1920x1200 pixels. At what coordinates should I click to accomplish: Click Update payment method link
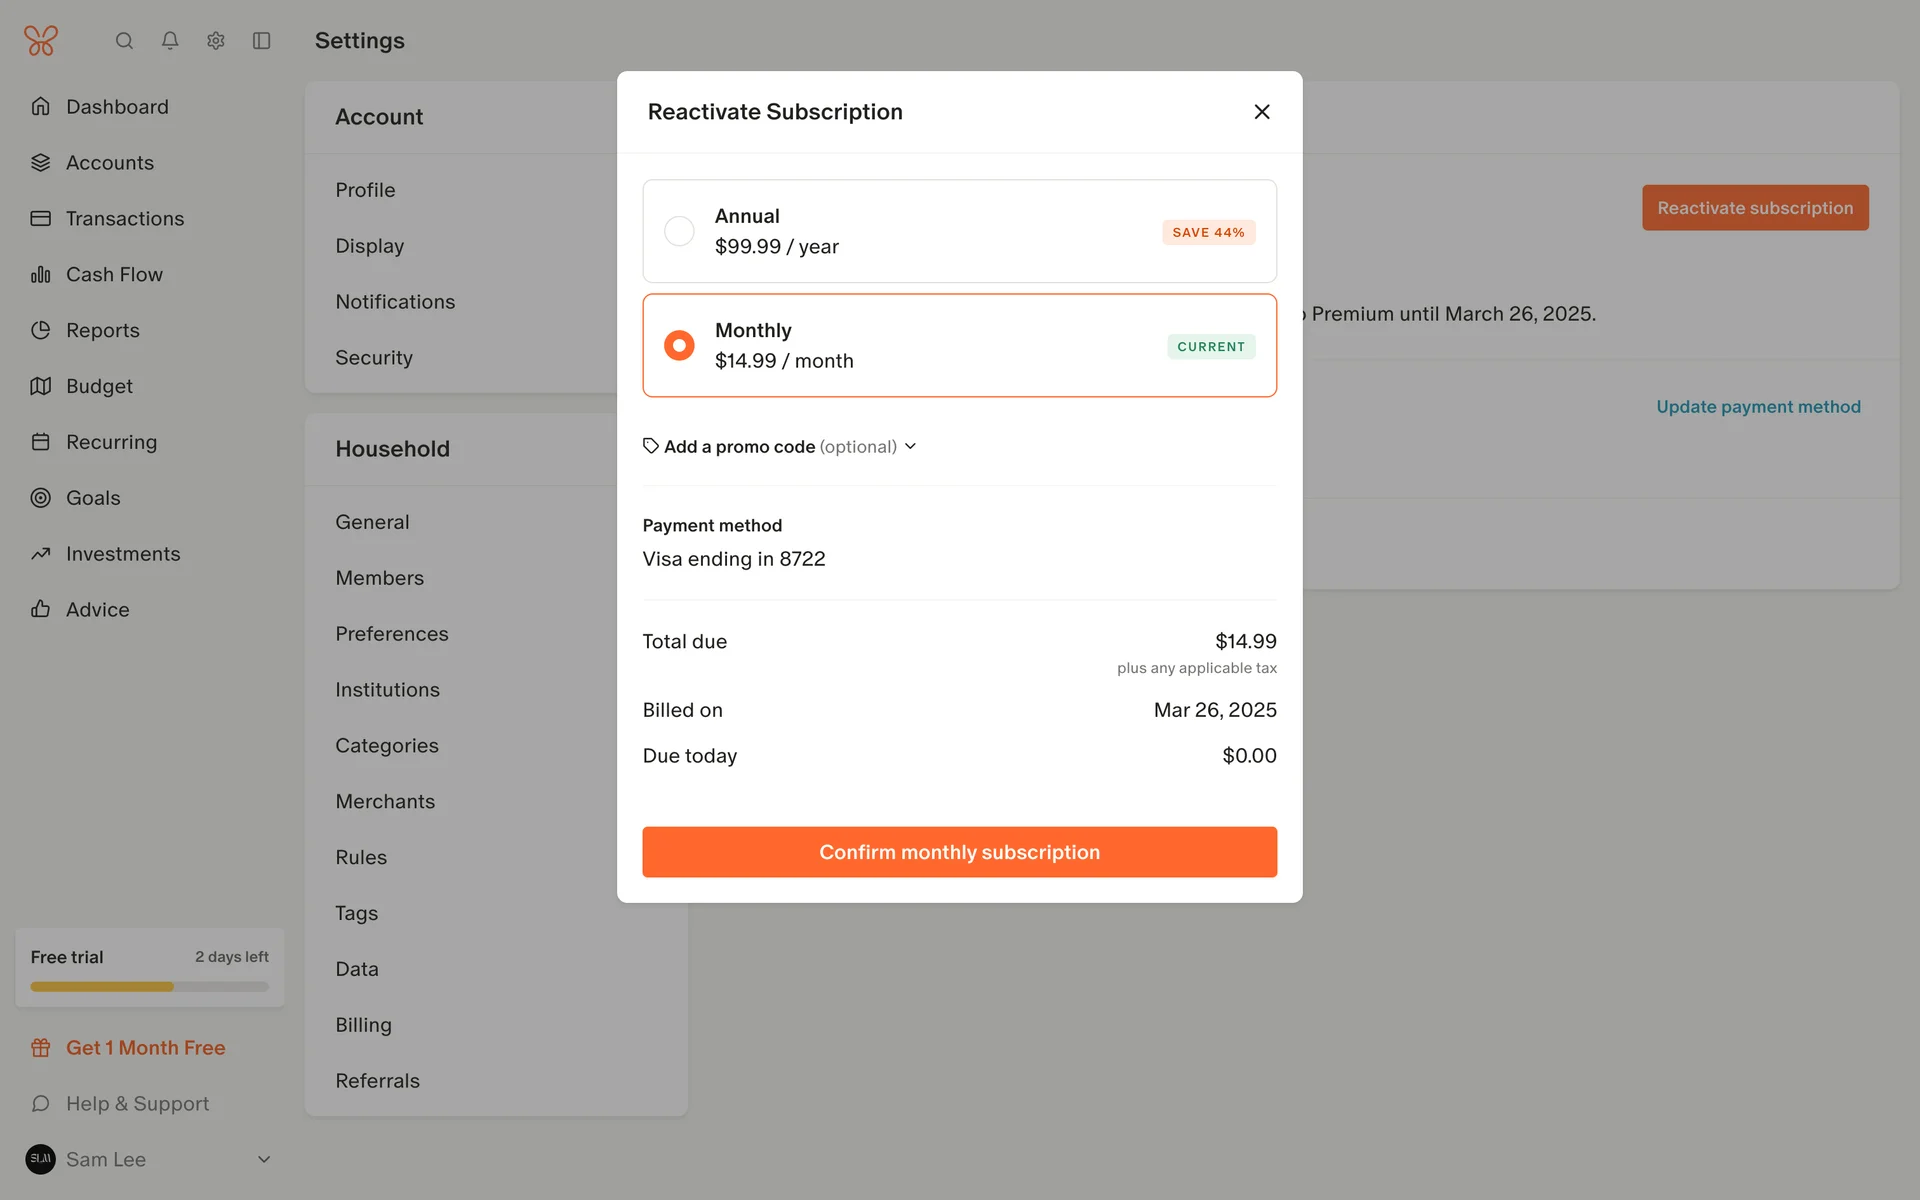coord(1758,407)
